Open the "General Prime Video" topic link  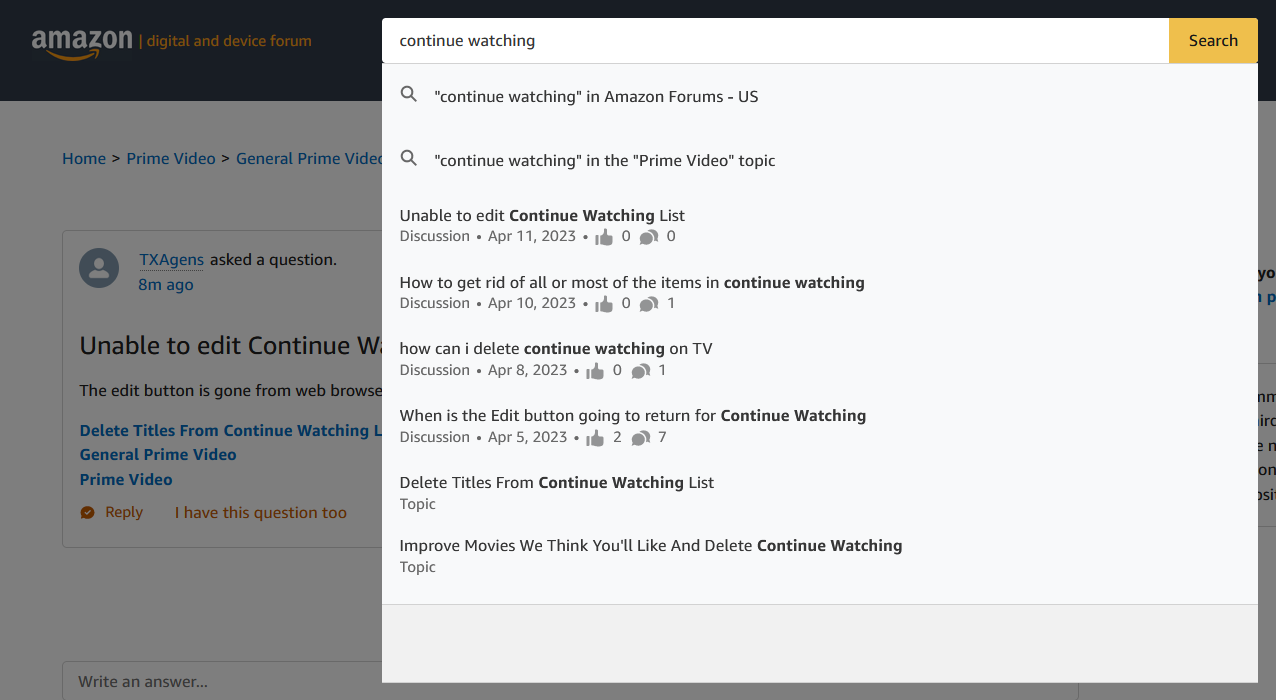tap(158, 454)
